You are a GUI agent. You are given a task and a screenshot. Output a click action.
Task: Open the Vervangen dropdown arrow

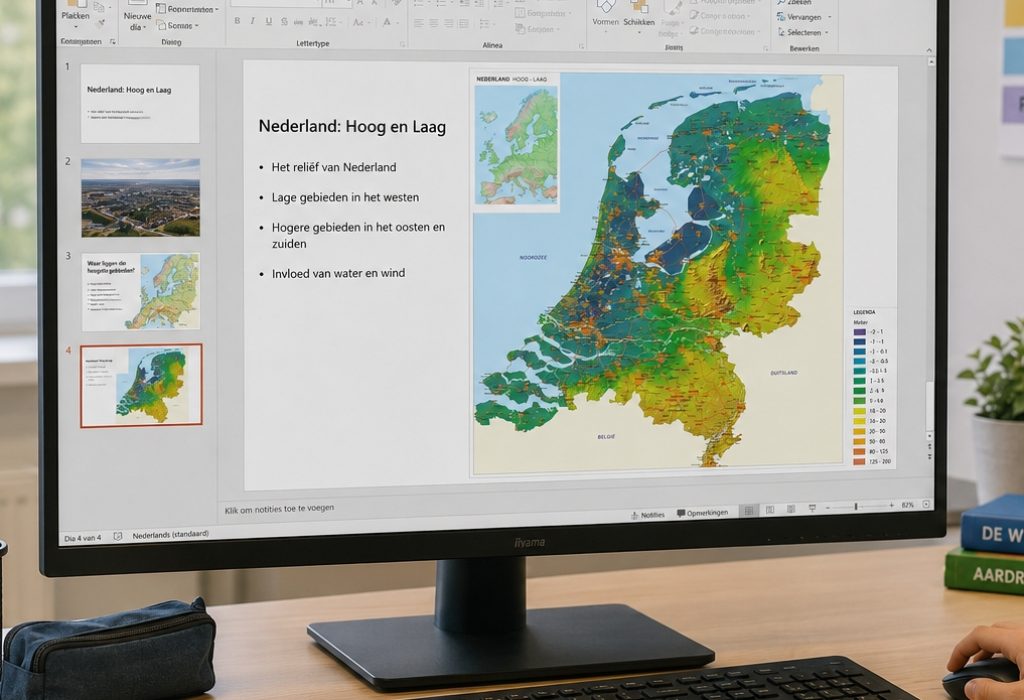[x=830, y=18]
